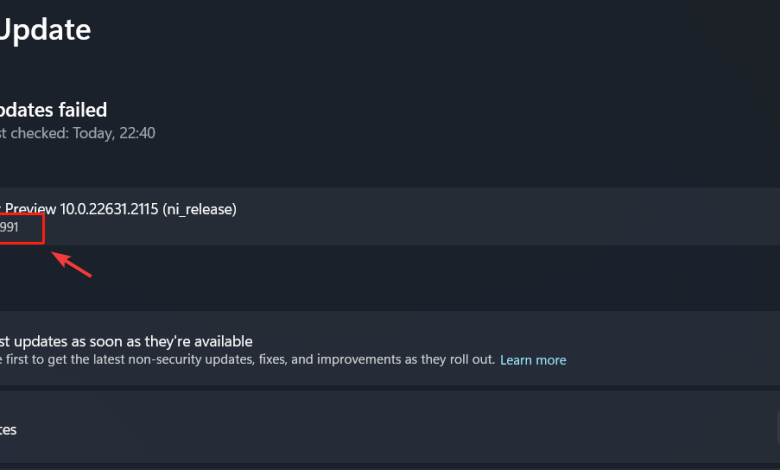Image resolution: width=780 pixels, height=470 pixels.
Task: Open the Learn more link
Action: coord(533,360)
